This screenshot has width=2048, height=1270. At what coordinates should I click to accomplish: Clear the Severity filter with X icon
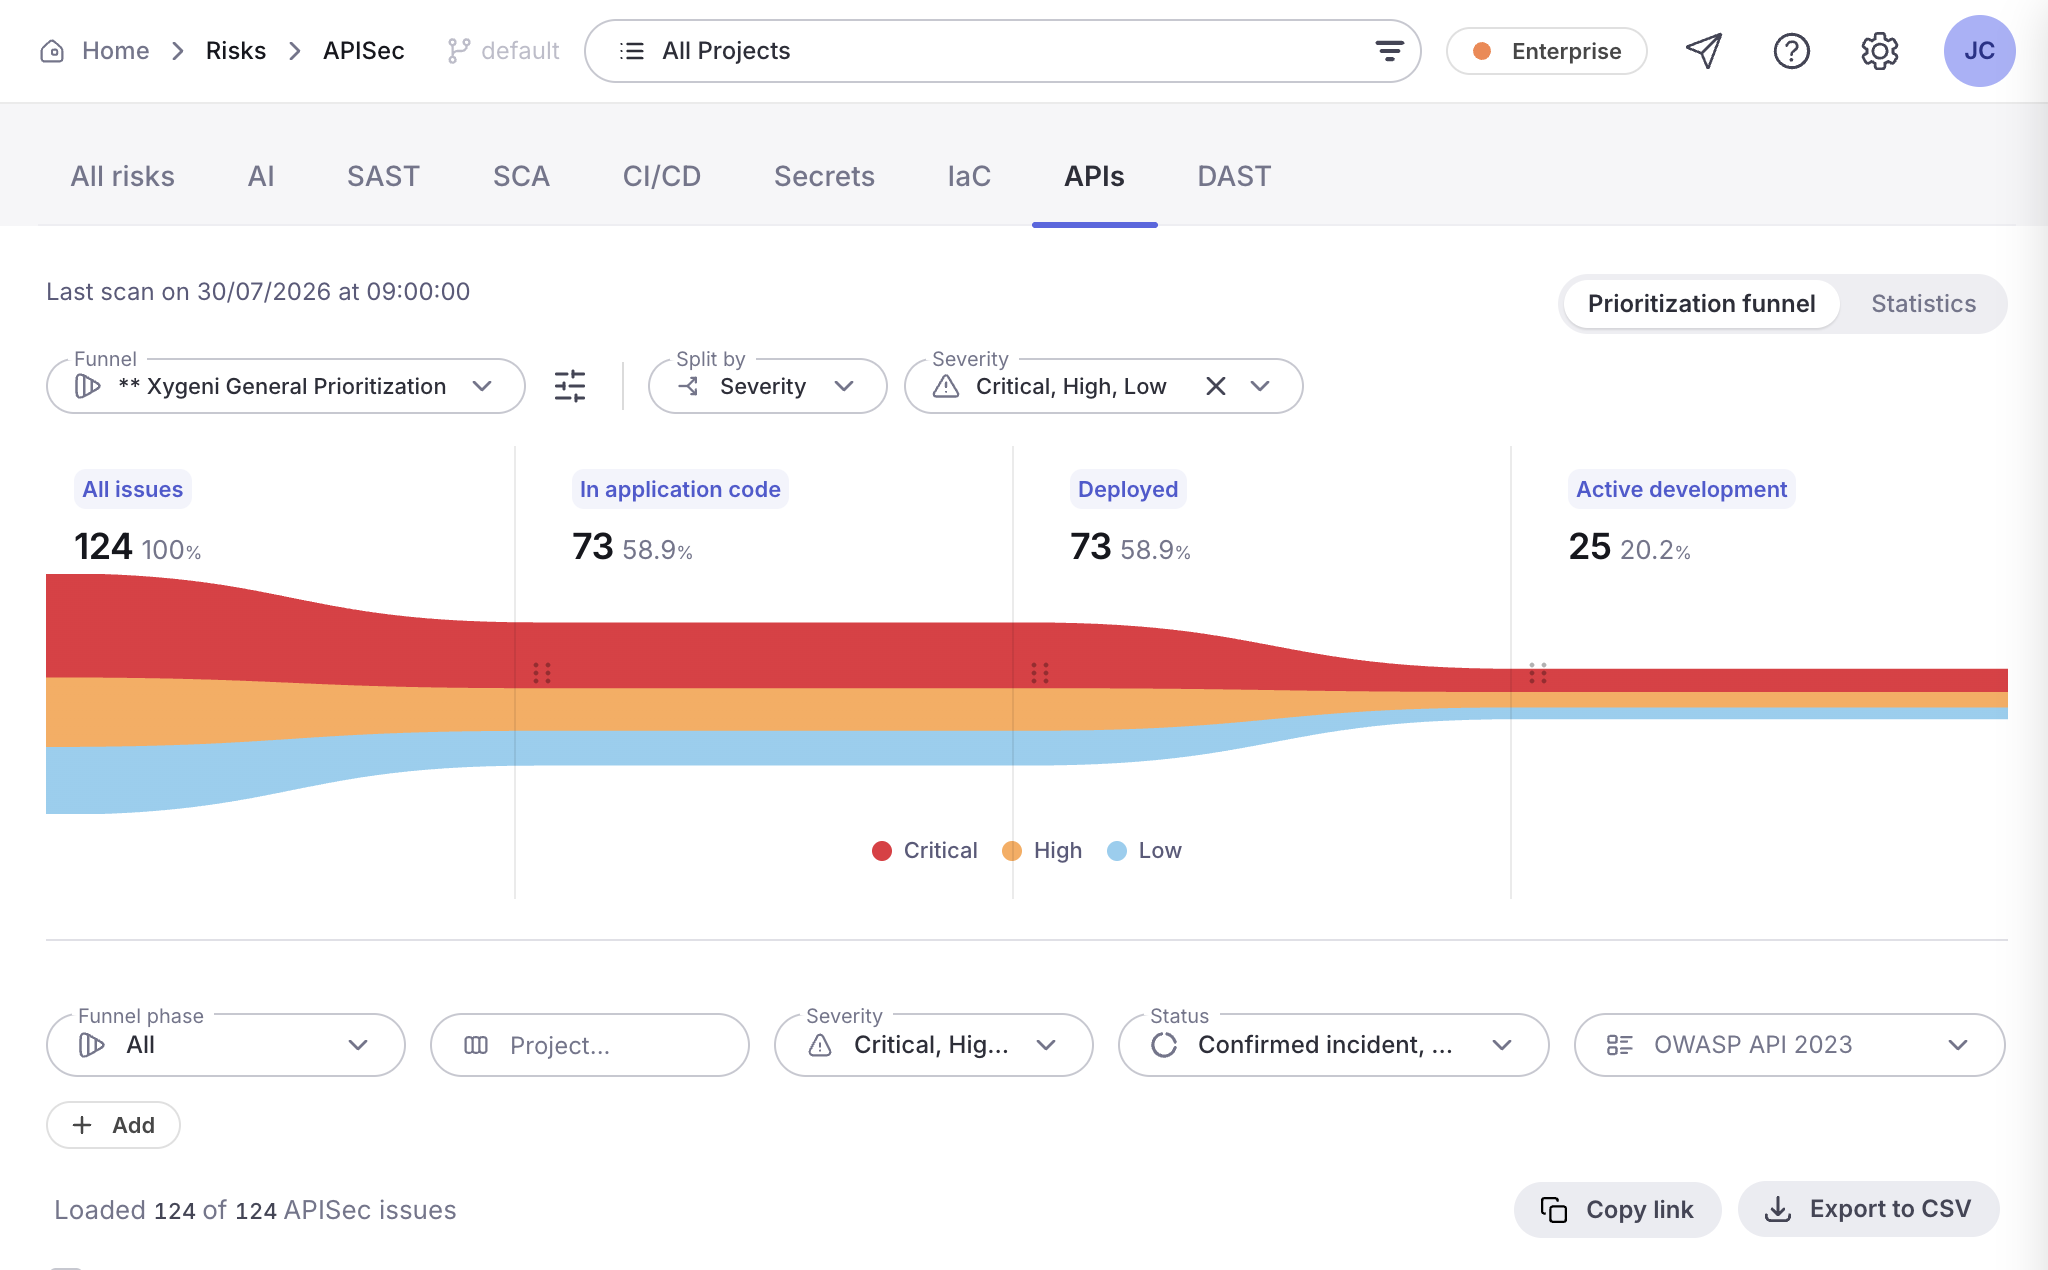point(1215,386)
